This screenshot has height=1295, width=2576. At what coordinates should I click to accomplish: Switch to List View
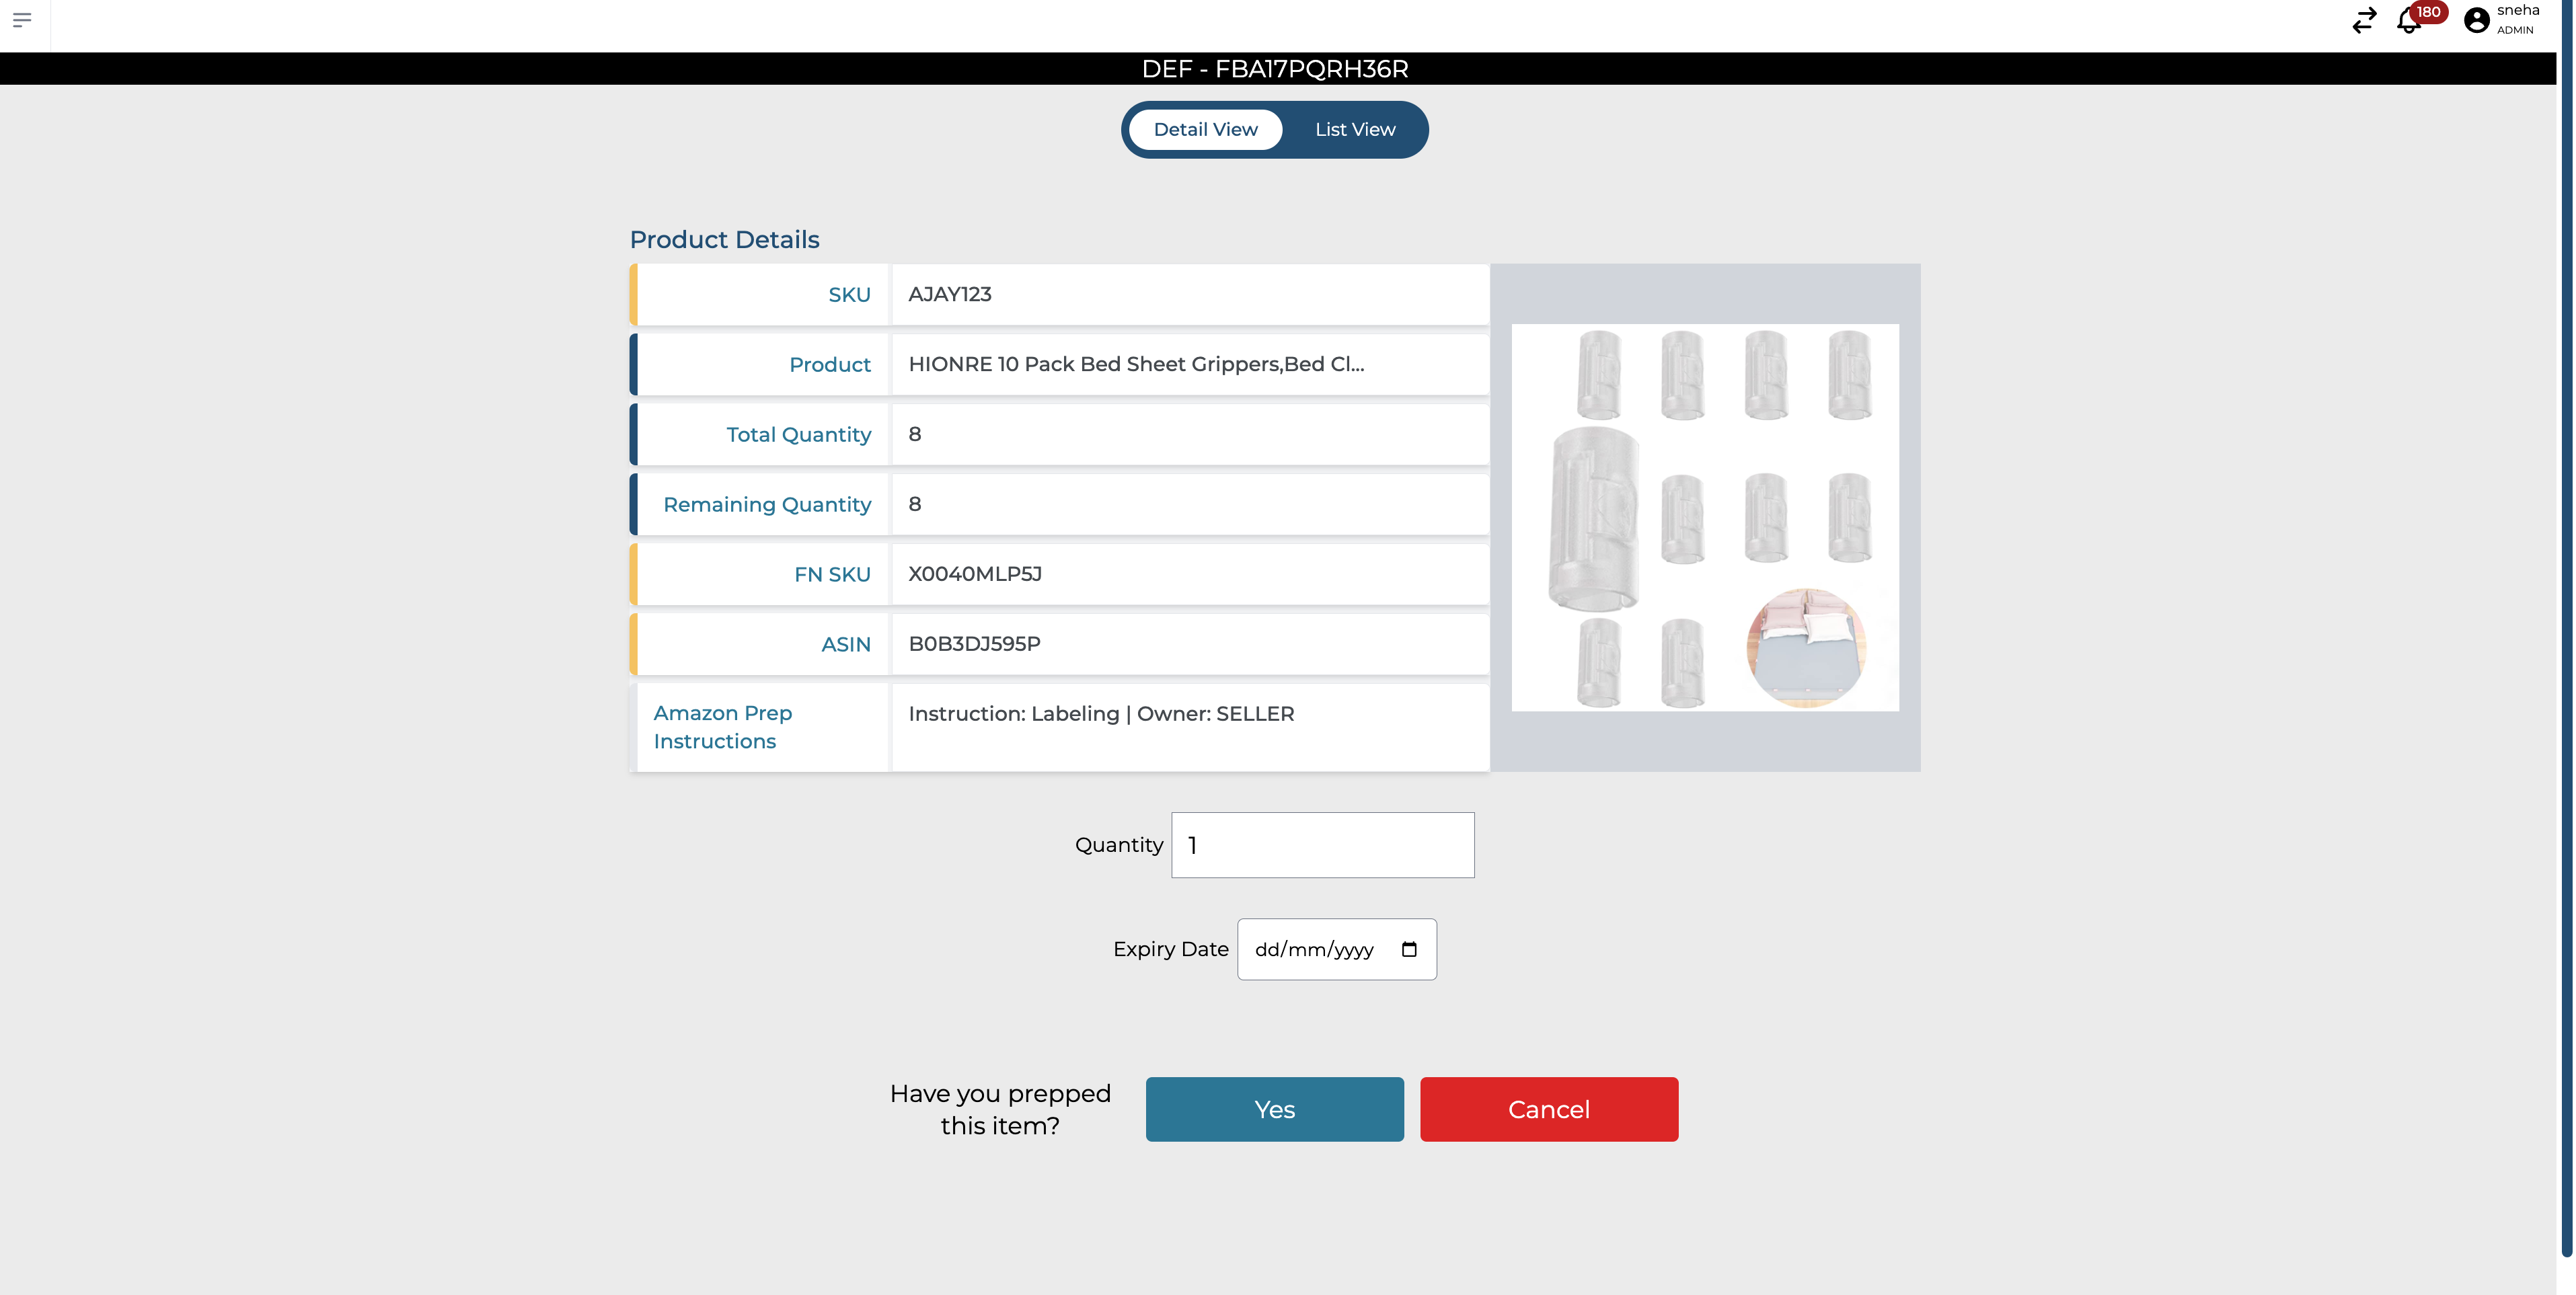[x=1354, y=129]
